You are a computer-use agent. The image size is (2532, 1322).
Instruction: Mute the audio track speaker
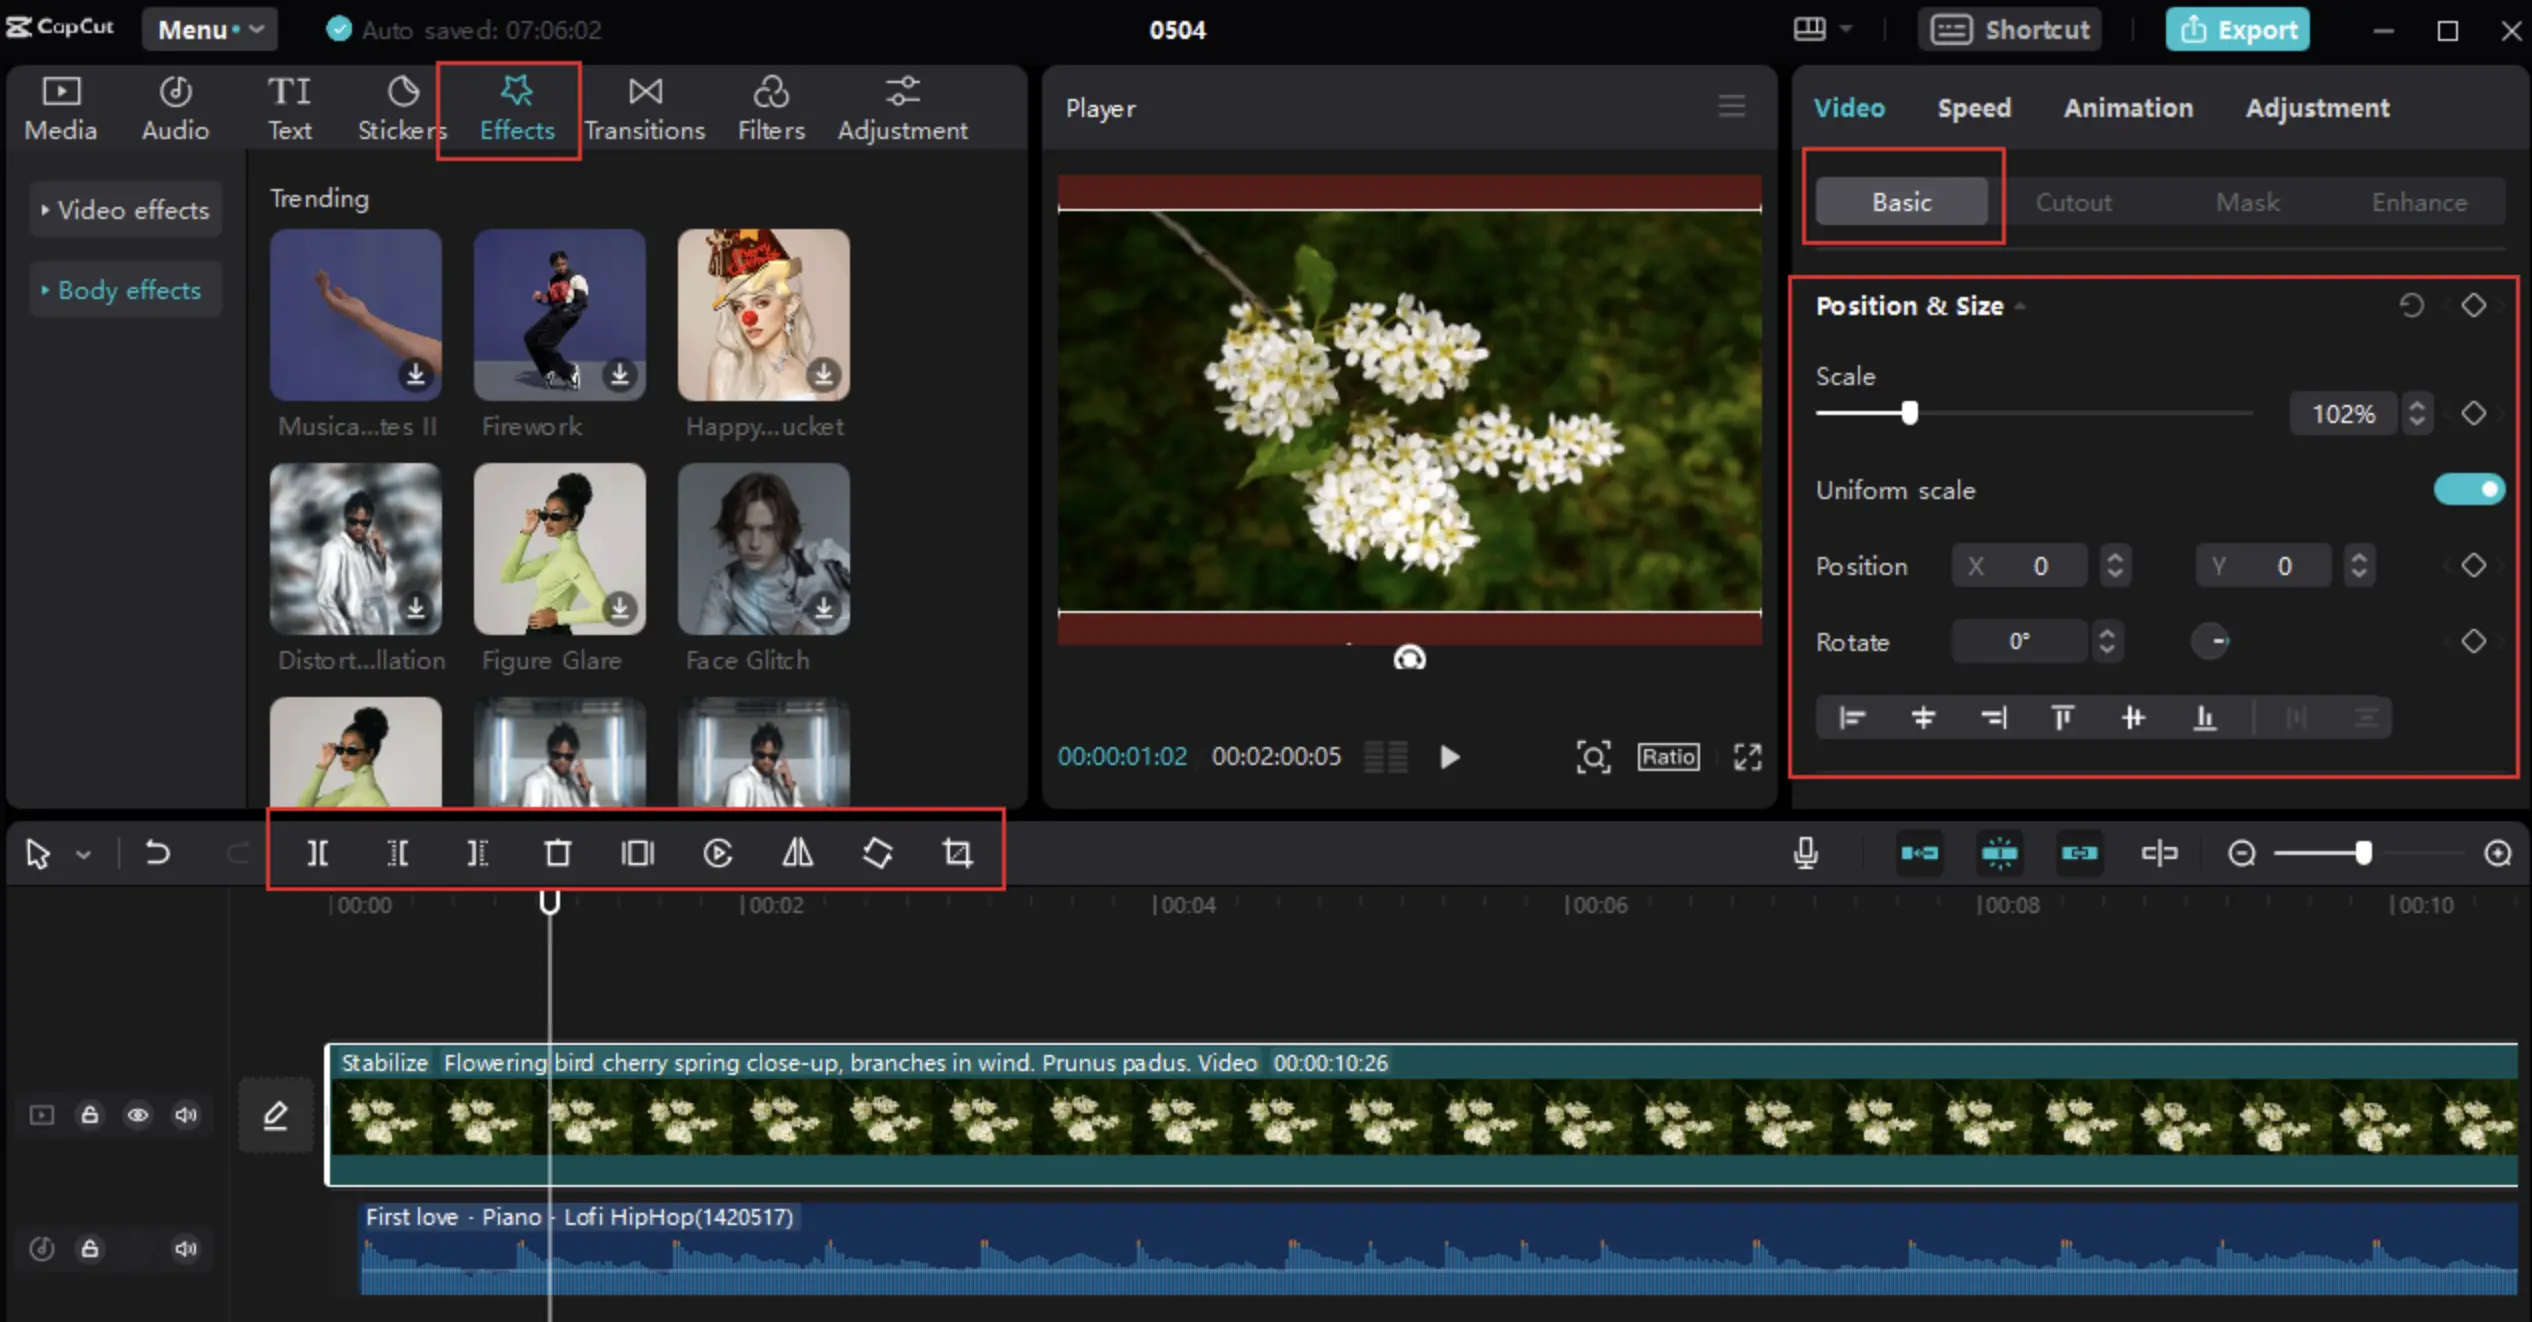[186, 1248]
